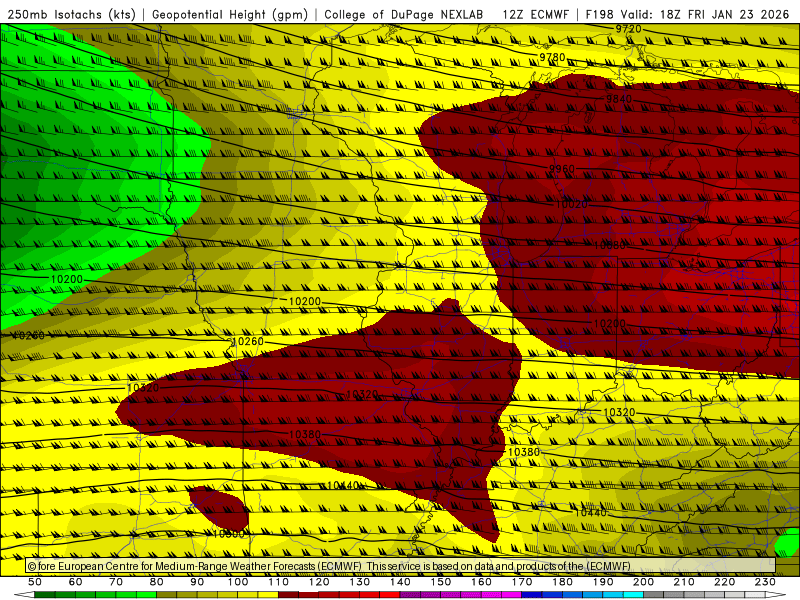
Task: Click the 80 value on the color scale
Action: coord(156,582)
